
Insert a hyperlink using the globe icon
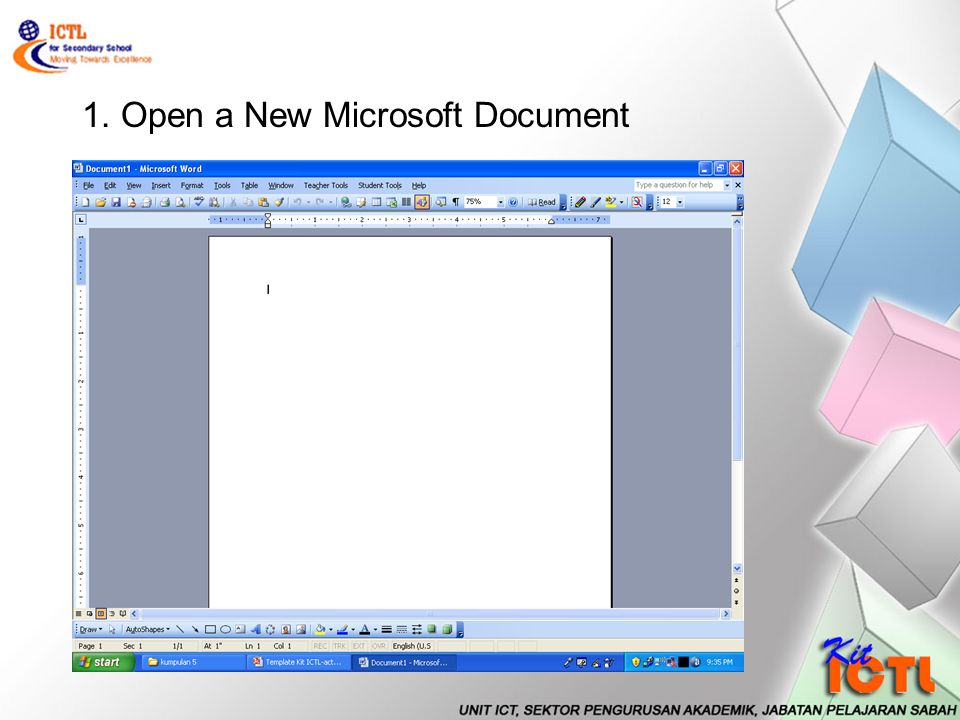point(346,202)
